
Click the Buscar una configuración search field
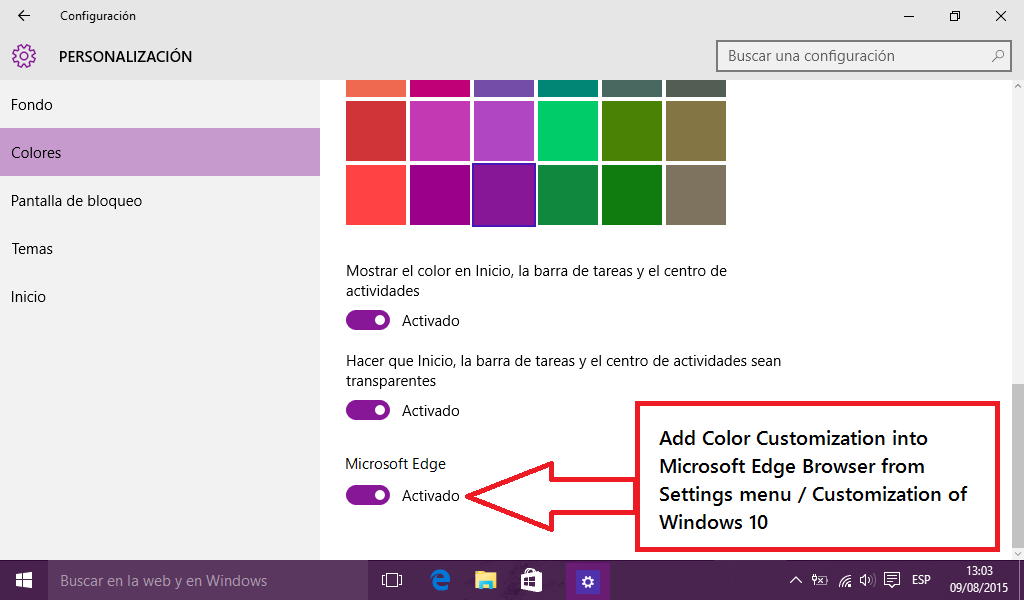click(x=863, y=56)
